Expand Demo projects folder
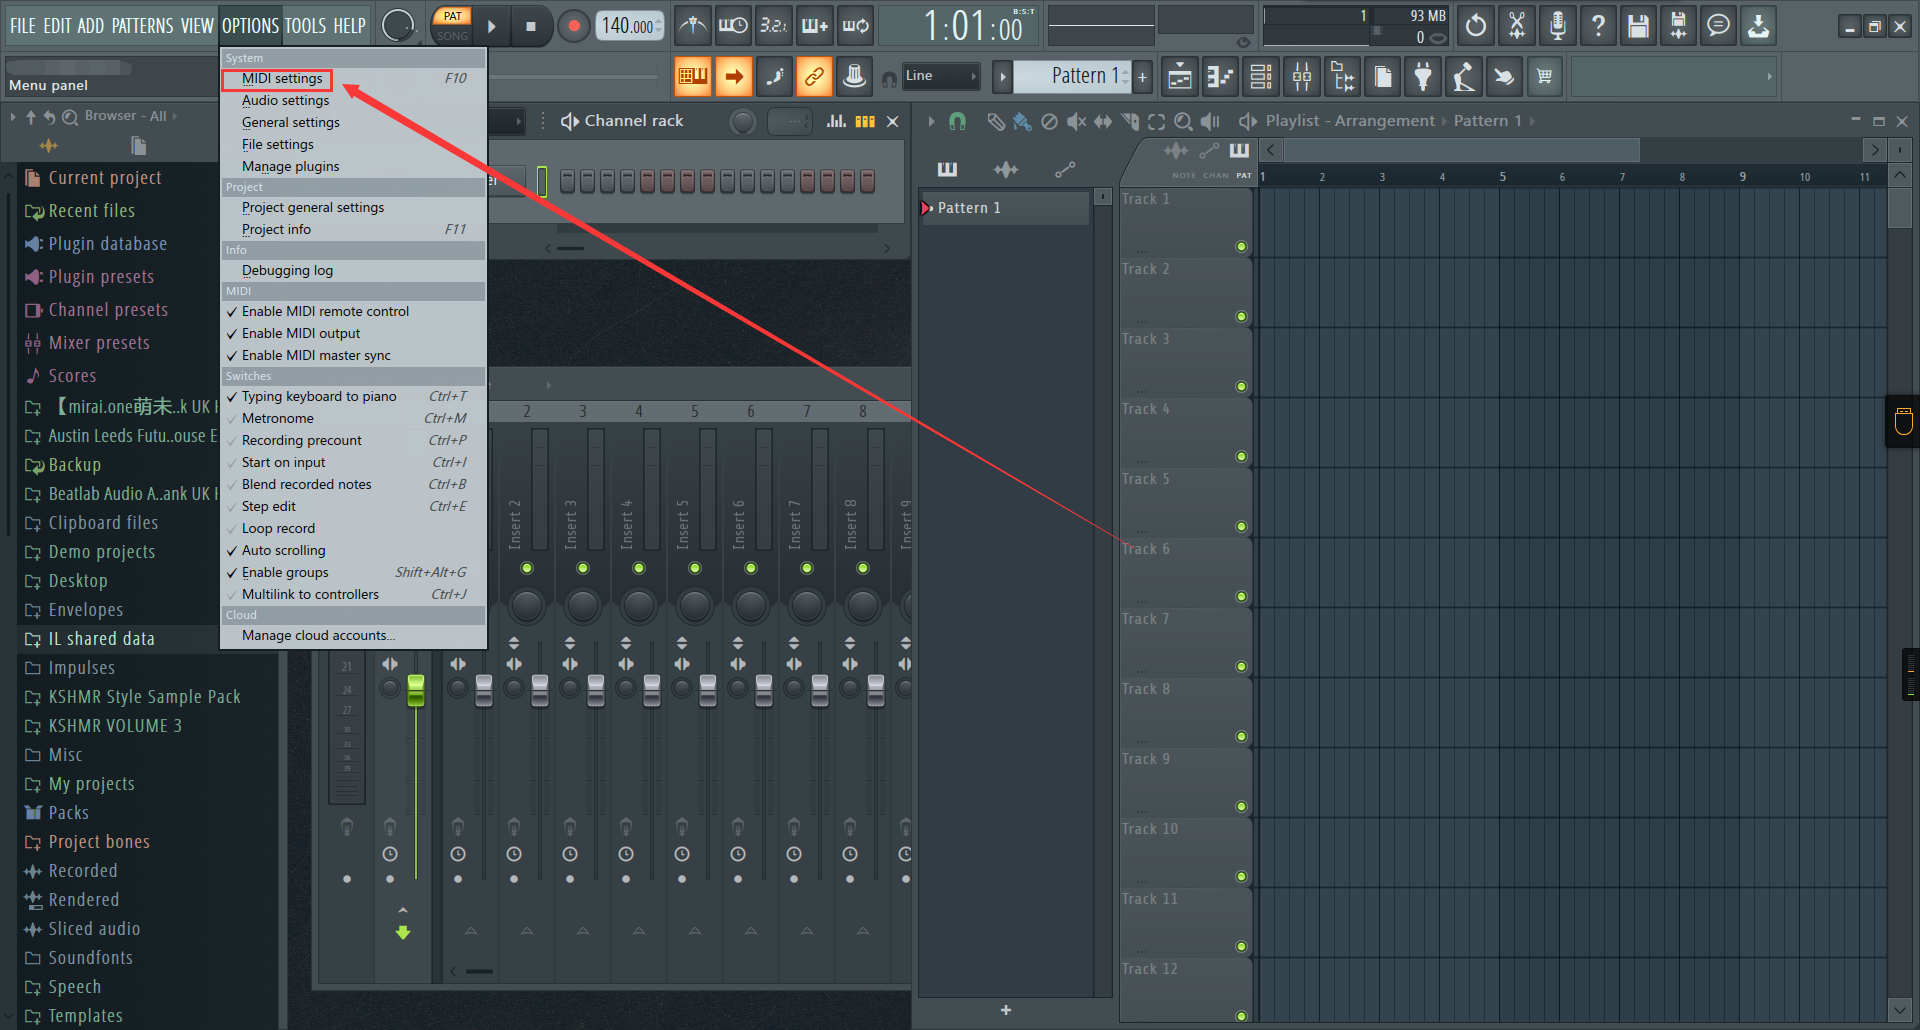 coord(102,552)
